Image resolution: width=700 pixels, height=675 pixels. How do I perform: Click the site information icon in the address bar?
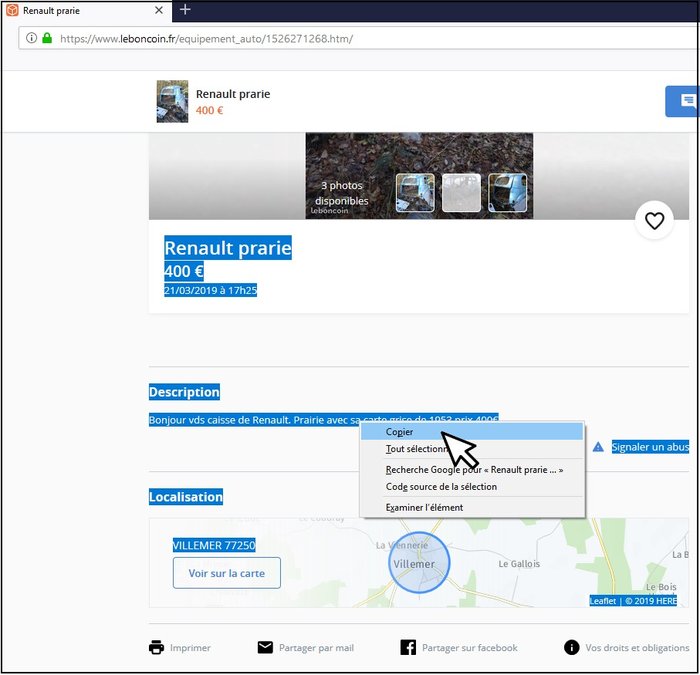pos(31,38)
